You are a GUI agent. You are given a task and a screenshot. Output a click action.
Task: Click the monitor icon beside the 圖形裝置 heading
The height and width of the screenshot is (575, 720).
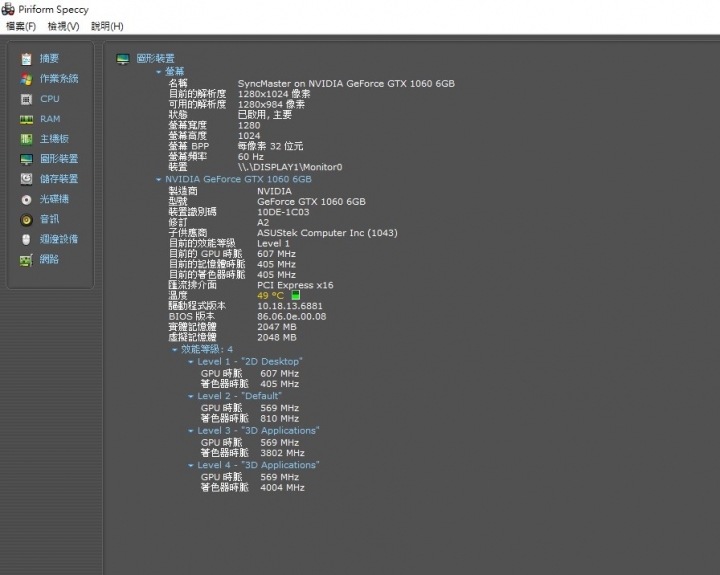click(x=123, y=59)
